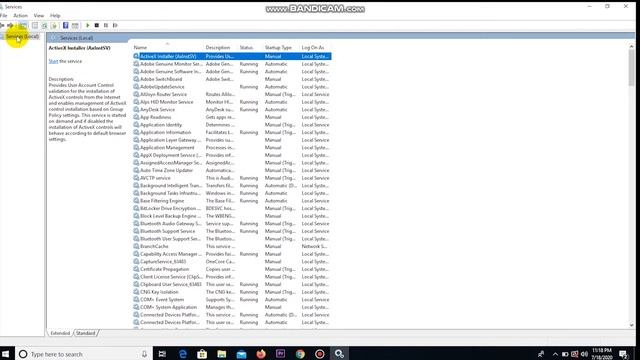Image resolution: width=640 pixels, height=360 pixels.
Task: Open the File menu
Action: pos(4,16)
